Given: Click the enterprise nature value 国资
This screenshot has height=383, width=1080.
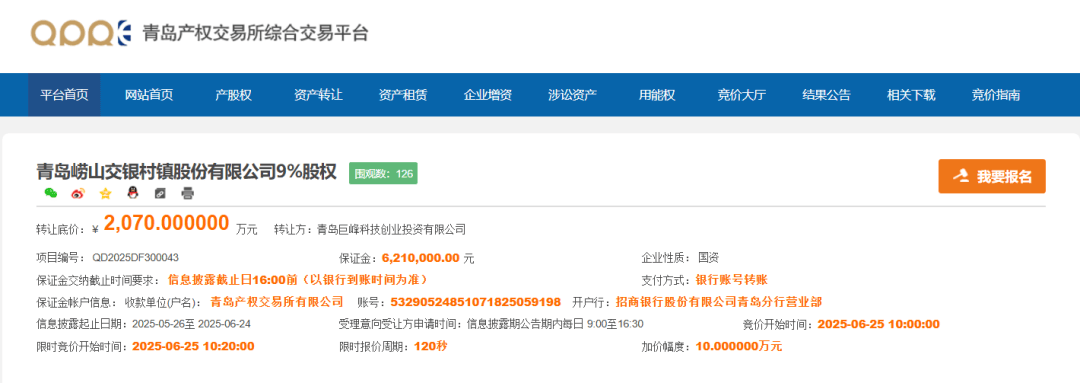Looking at the screenshot, I should pyautogui.click(x=708, y=258).
